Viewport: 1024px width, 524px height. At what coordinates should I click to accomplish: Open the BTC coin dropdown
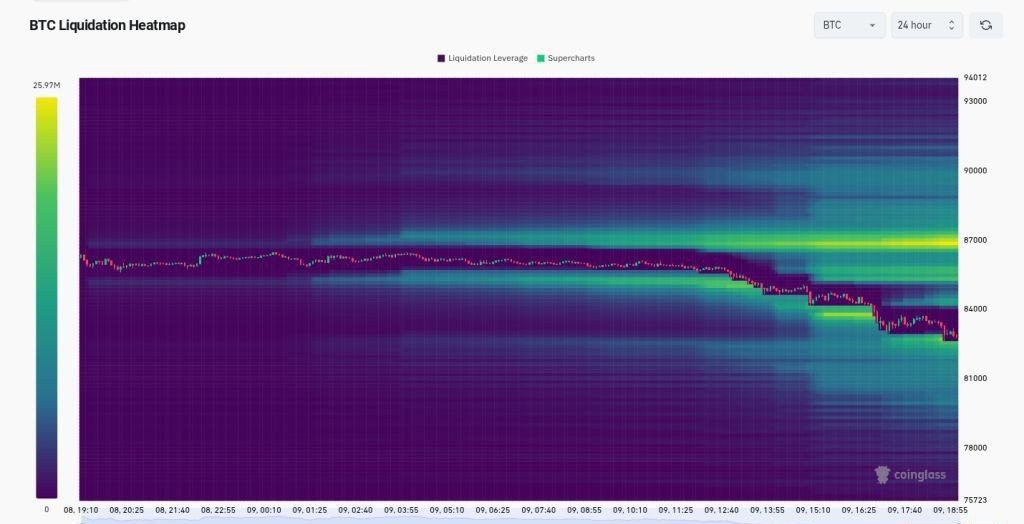pos(849,25)
